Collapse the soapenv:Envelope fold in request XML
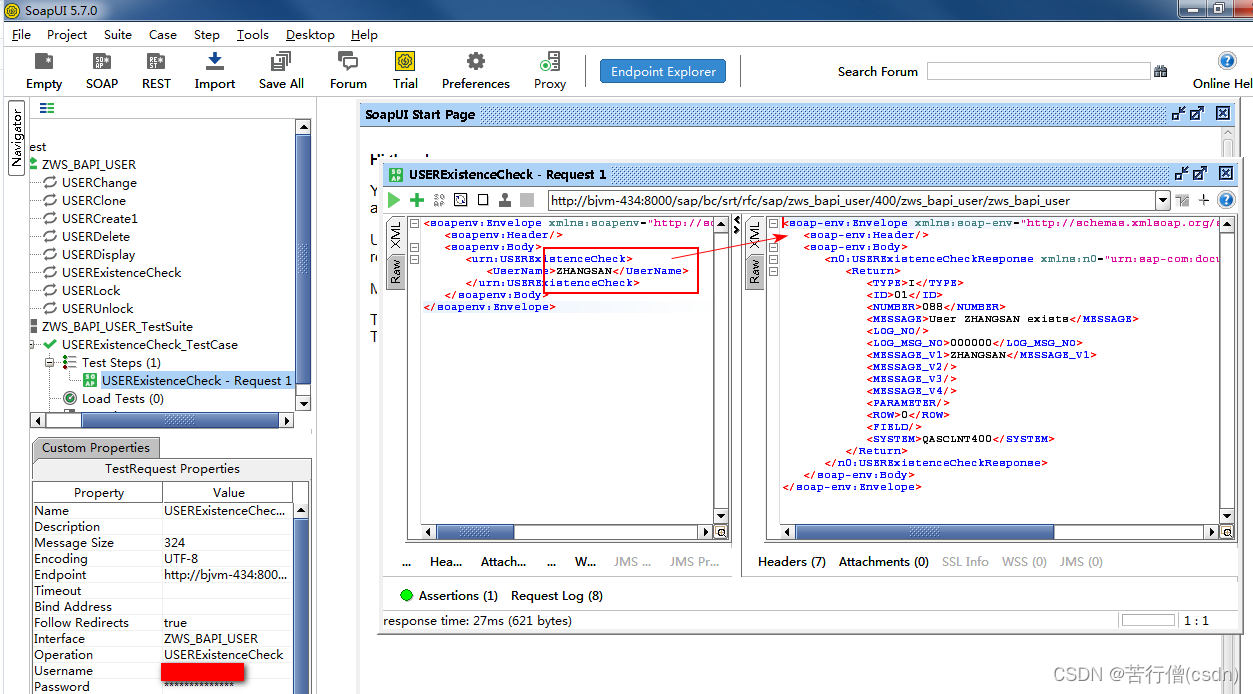Viewport: 1253px width, 694px height. click(x=415, y=223)
